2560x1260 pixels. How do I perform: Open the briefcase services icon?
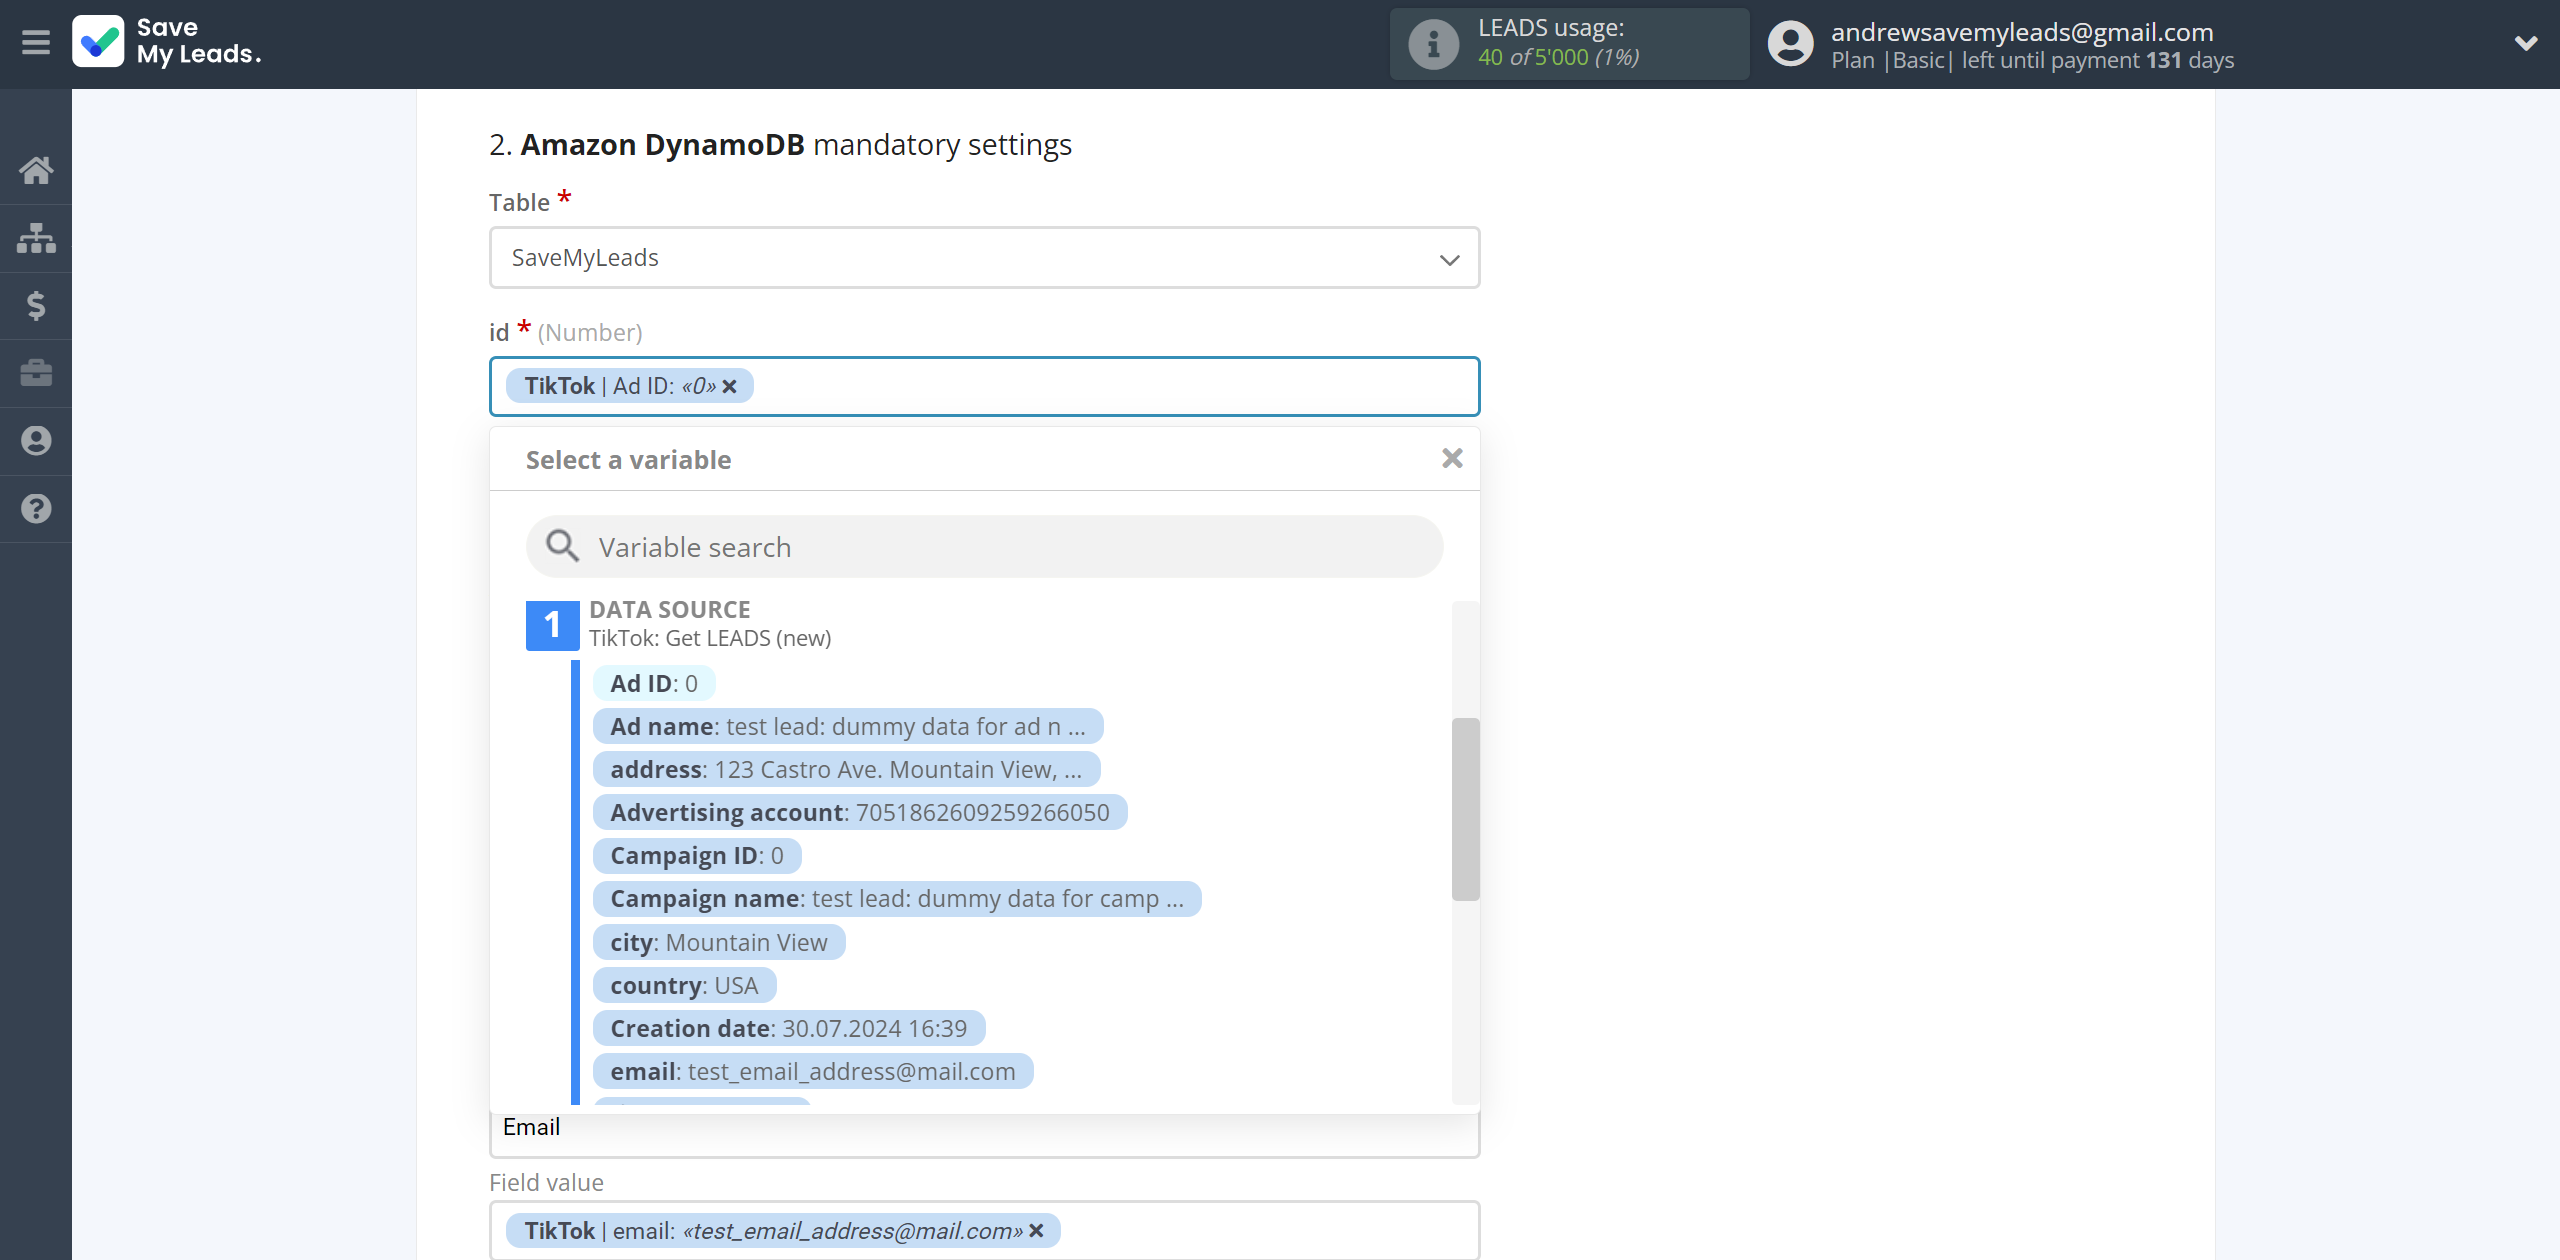pyautogui.click(x=36, y=373)
